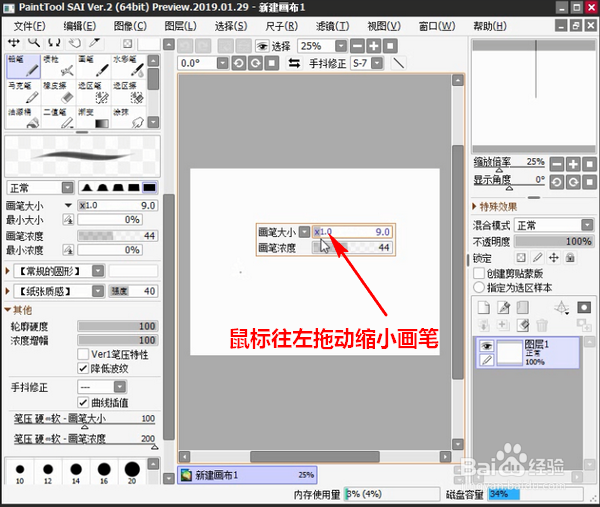The height and width of the screenshot is (507, 600).
Task: Select the 水彩笔 watercolor tool
Action: tap(128, 66)
